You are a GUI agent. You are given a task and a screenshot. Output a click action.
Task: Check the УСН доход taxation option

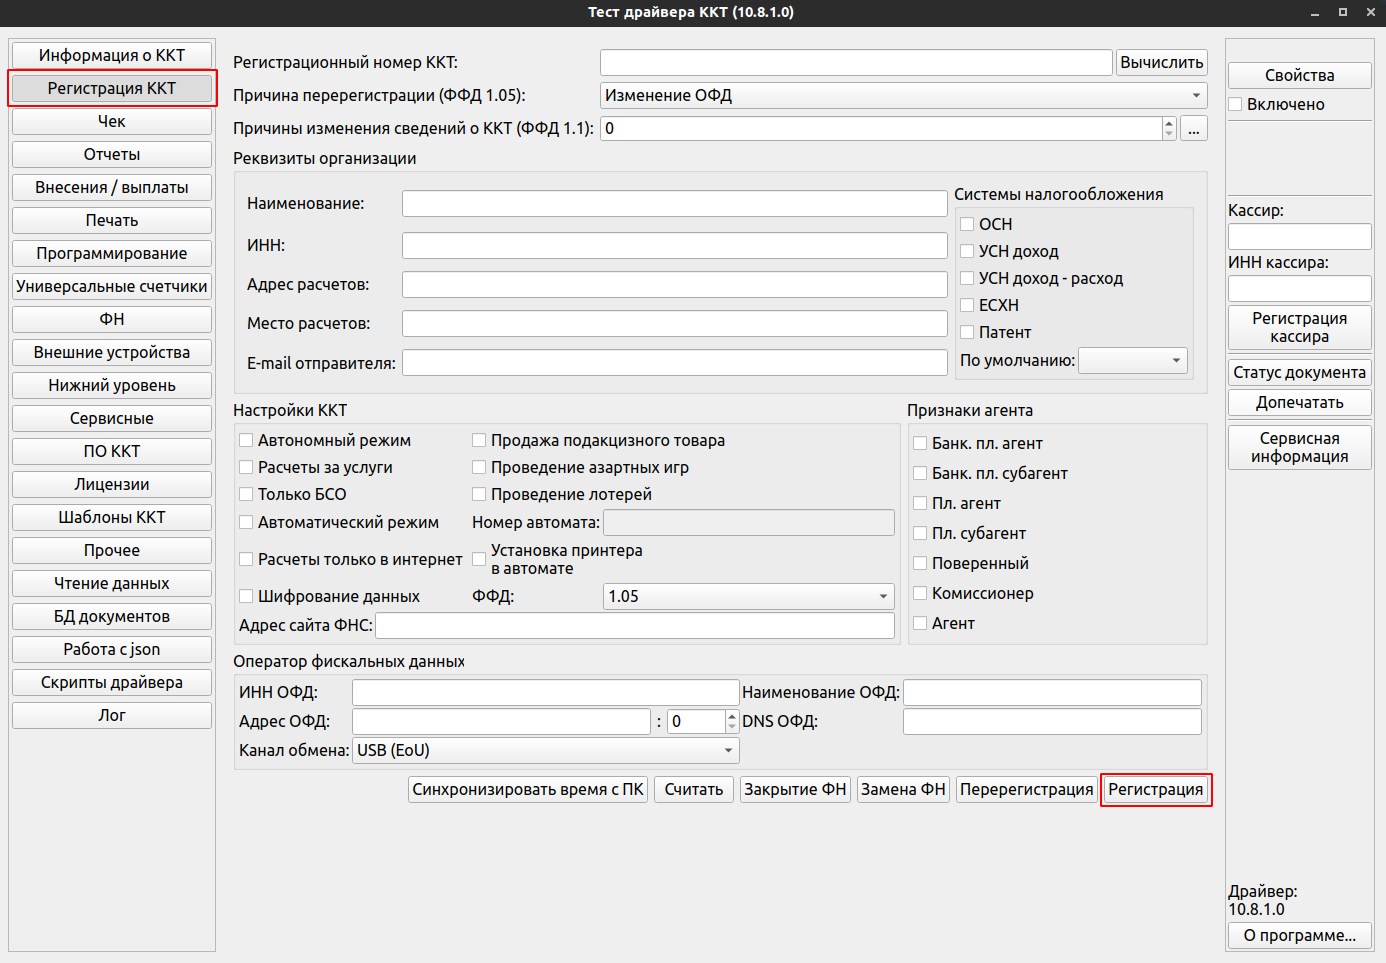pos(967,251)
